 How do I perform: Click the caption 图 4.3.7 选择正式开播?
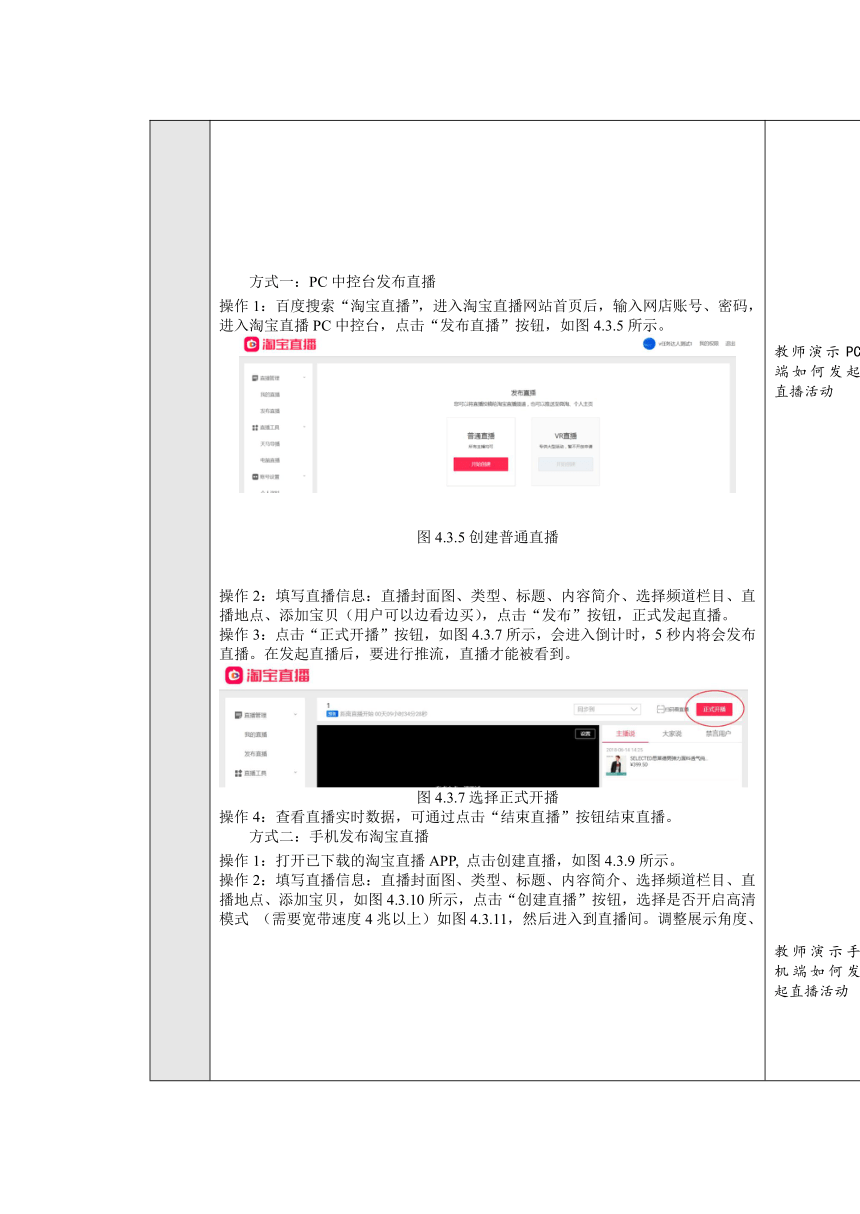point(487,797)
